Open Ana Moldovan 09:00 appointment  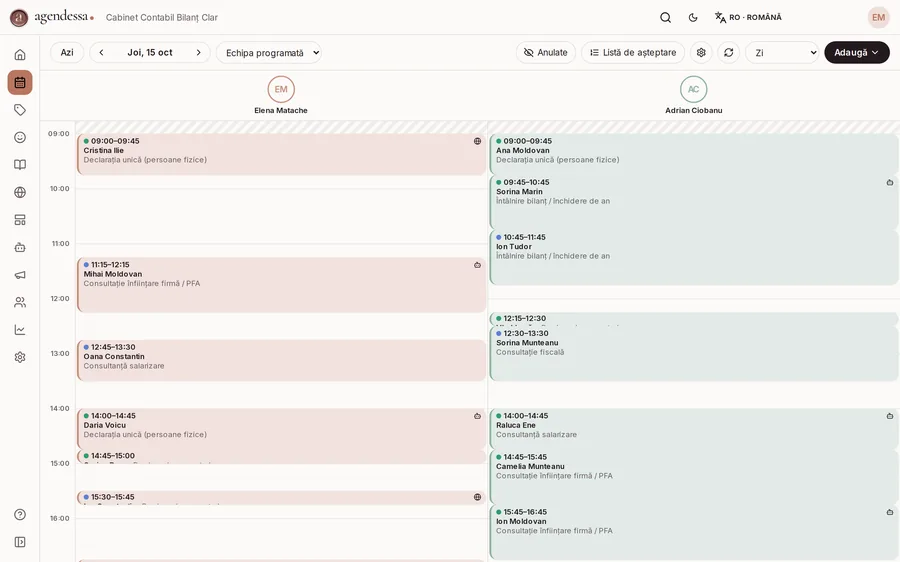pyautogui.click(x=694, y=155)
